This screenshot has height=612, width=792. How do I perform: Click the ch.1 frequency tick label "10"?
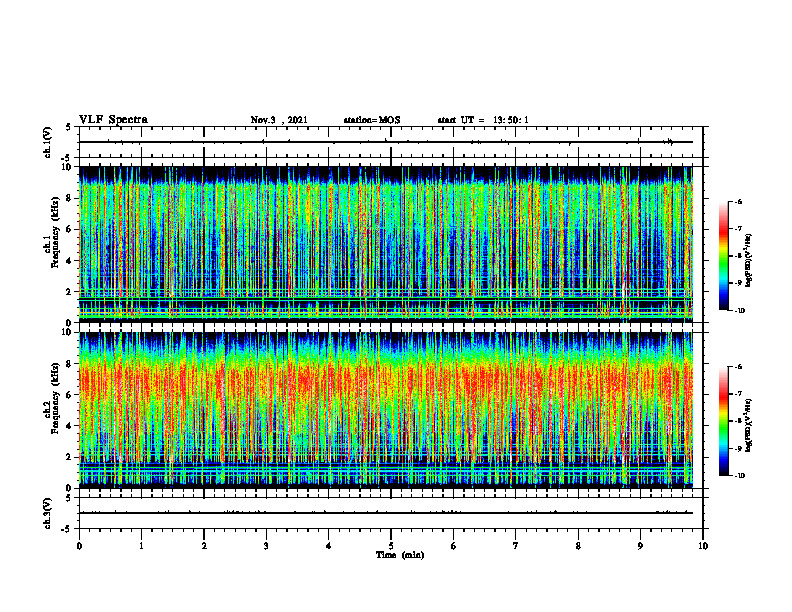point(68,167)
